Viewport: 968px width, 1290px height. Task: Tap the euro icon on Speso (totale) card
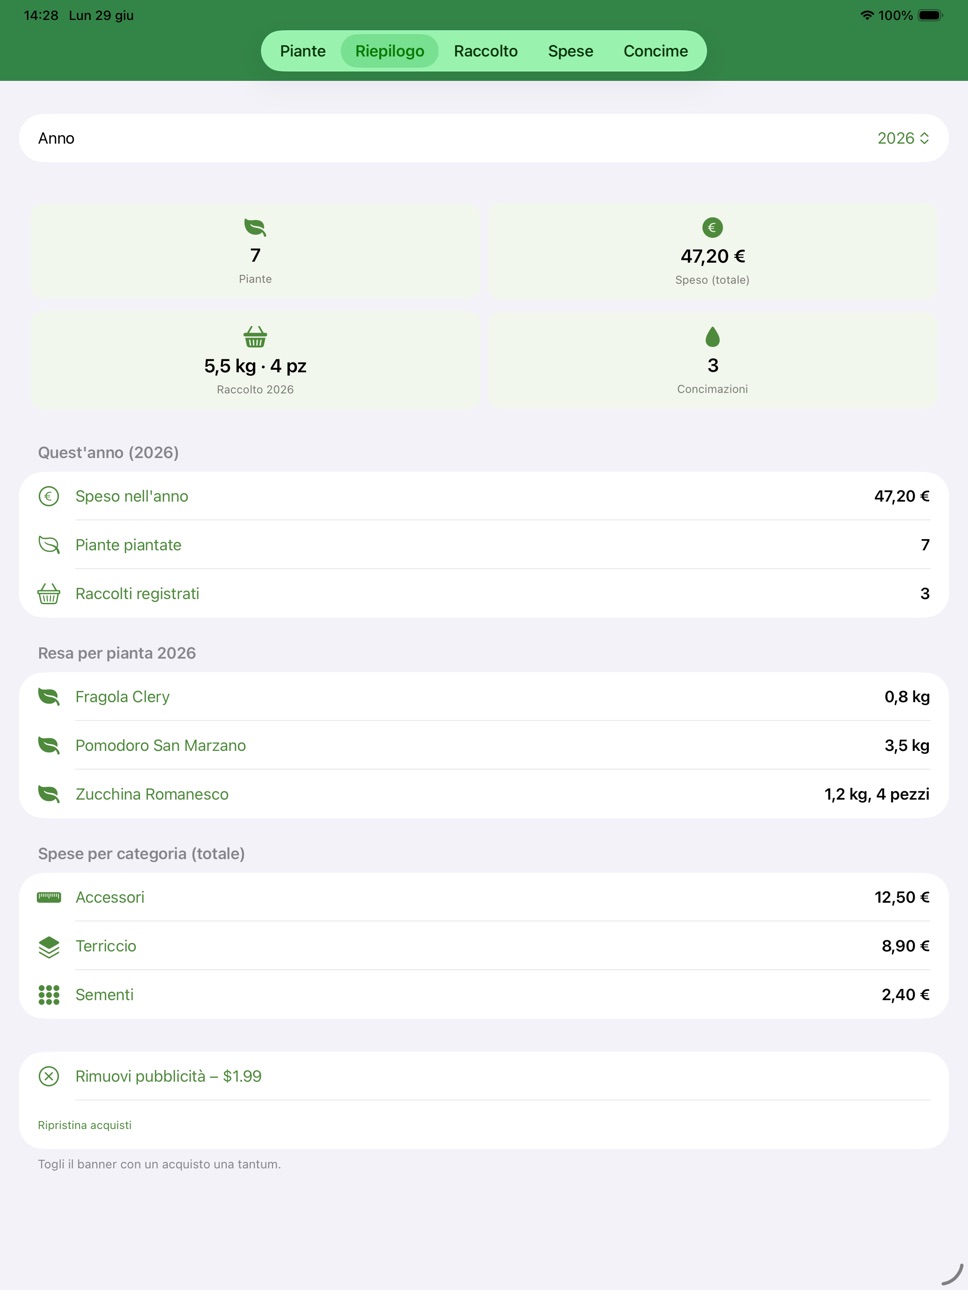coord(712,228)
